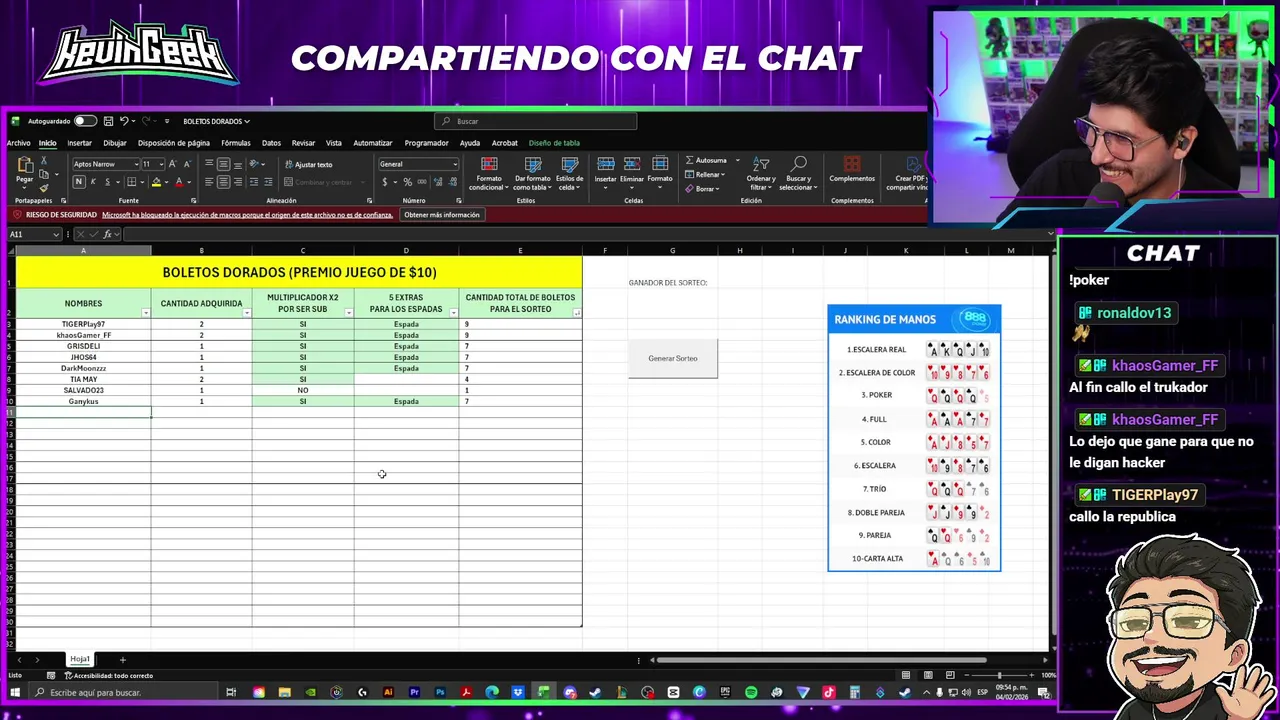Click the Generar Sorteo button
This screenshot has height=720, width=1280.
pos(673,358)
